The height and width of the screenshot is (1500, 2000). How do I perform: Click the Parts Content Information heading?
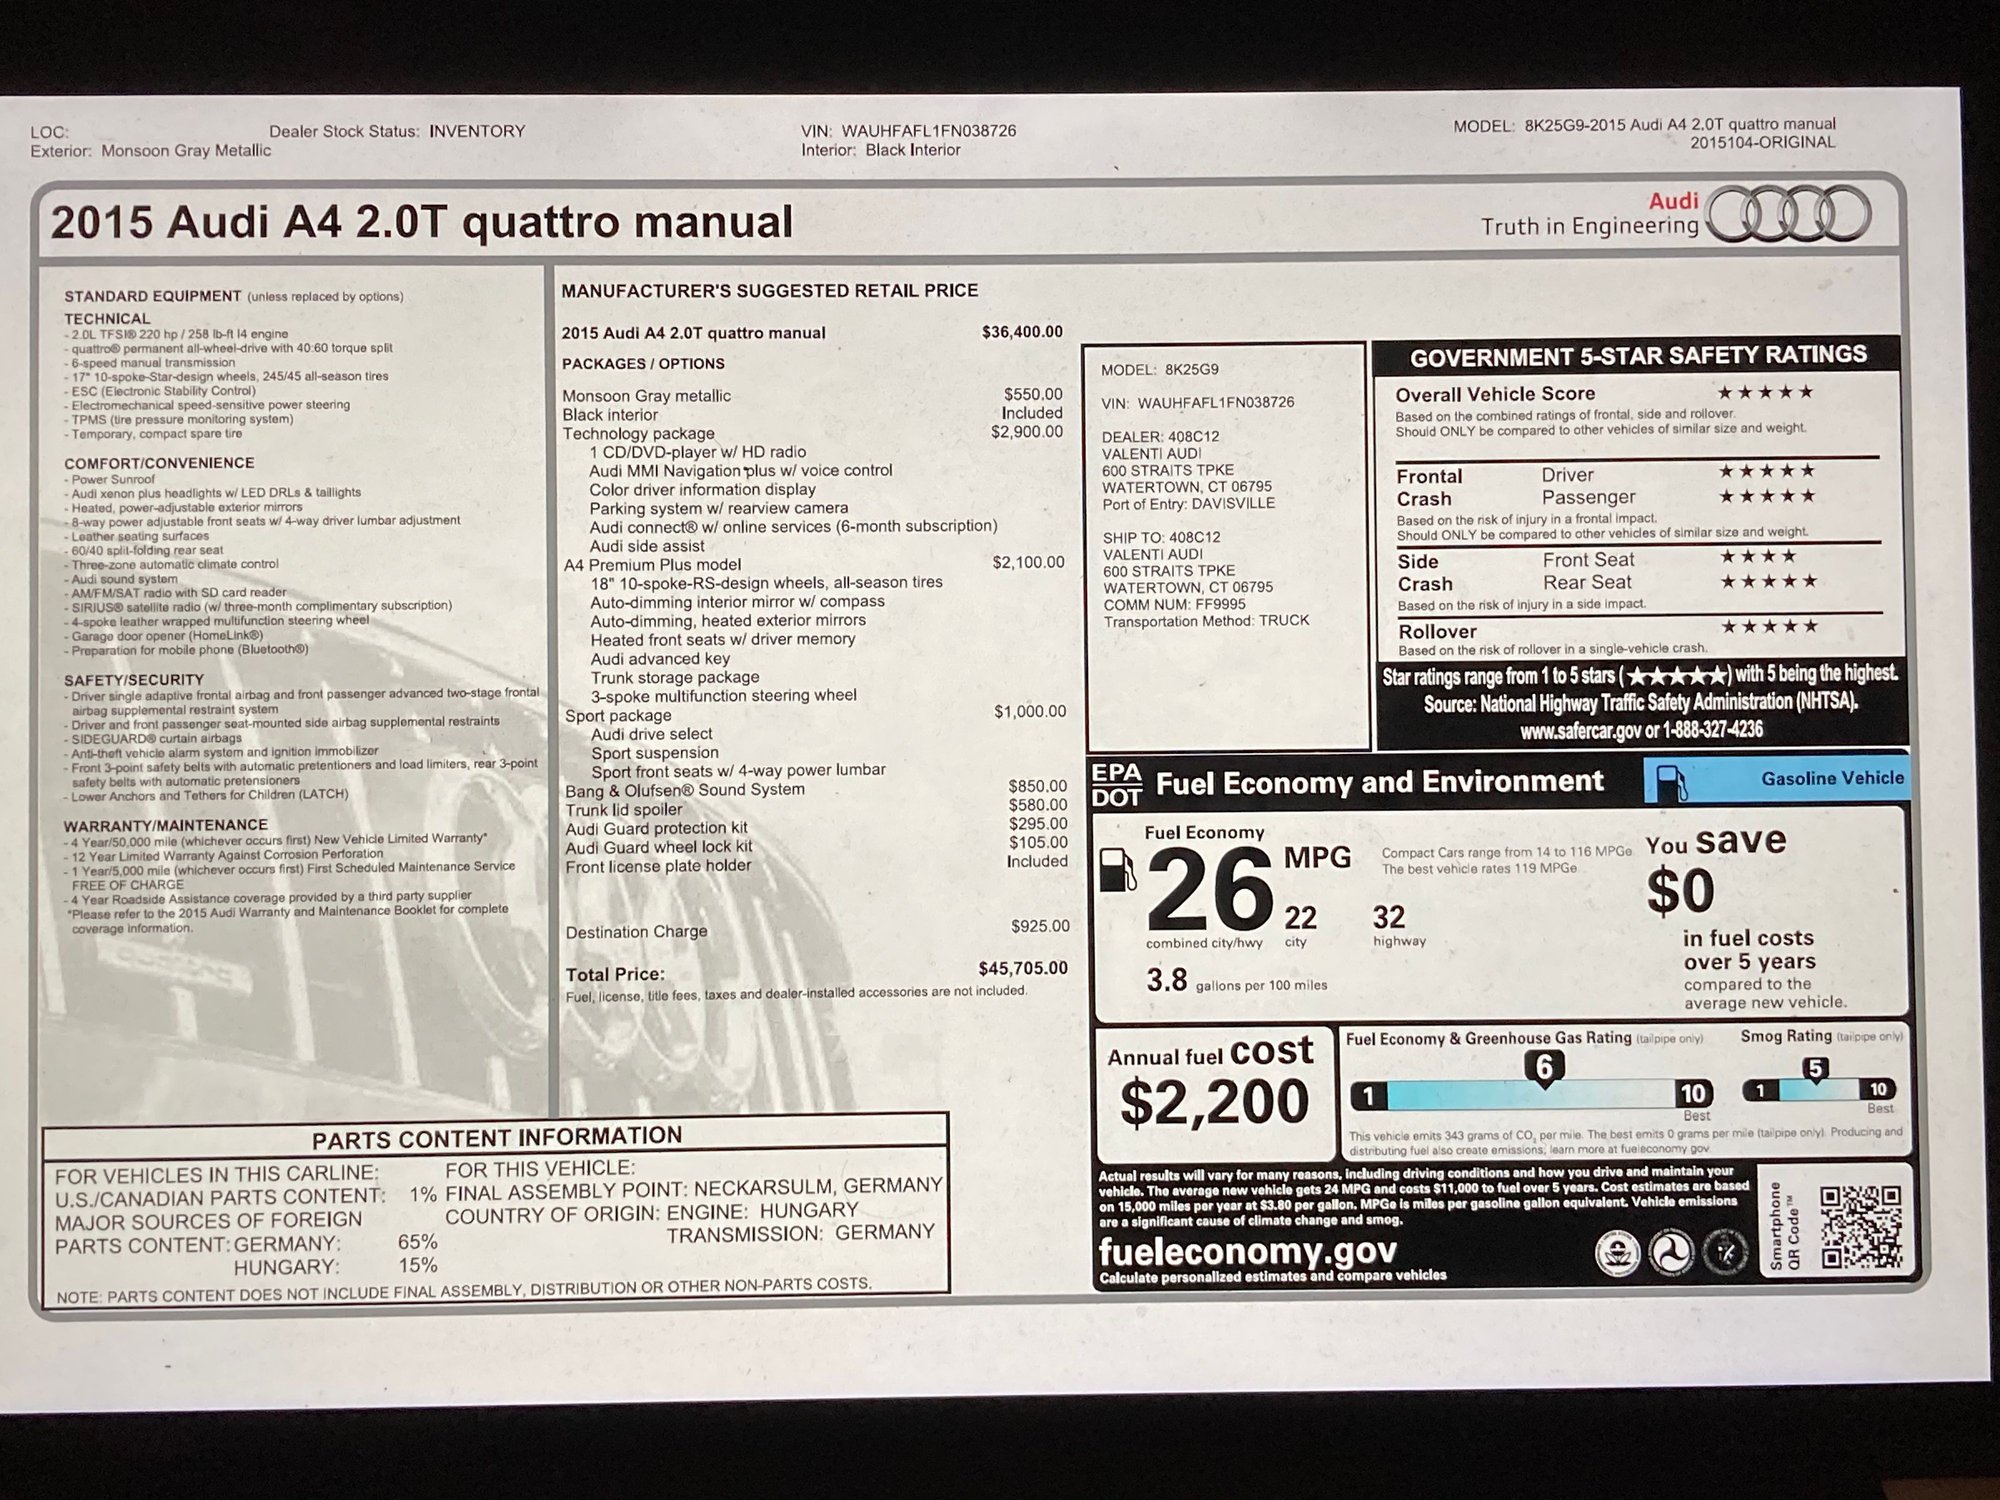coord(496,1137)
